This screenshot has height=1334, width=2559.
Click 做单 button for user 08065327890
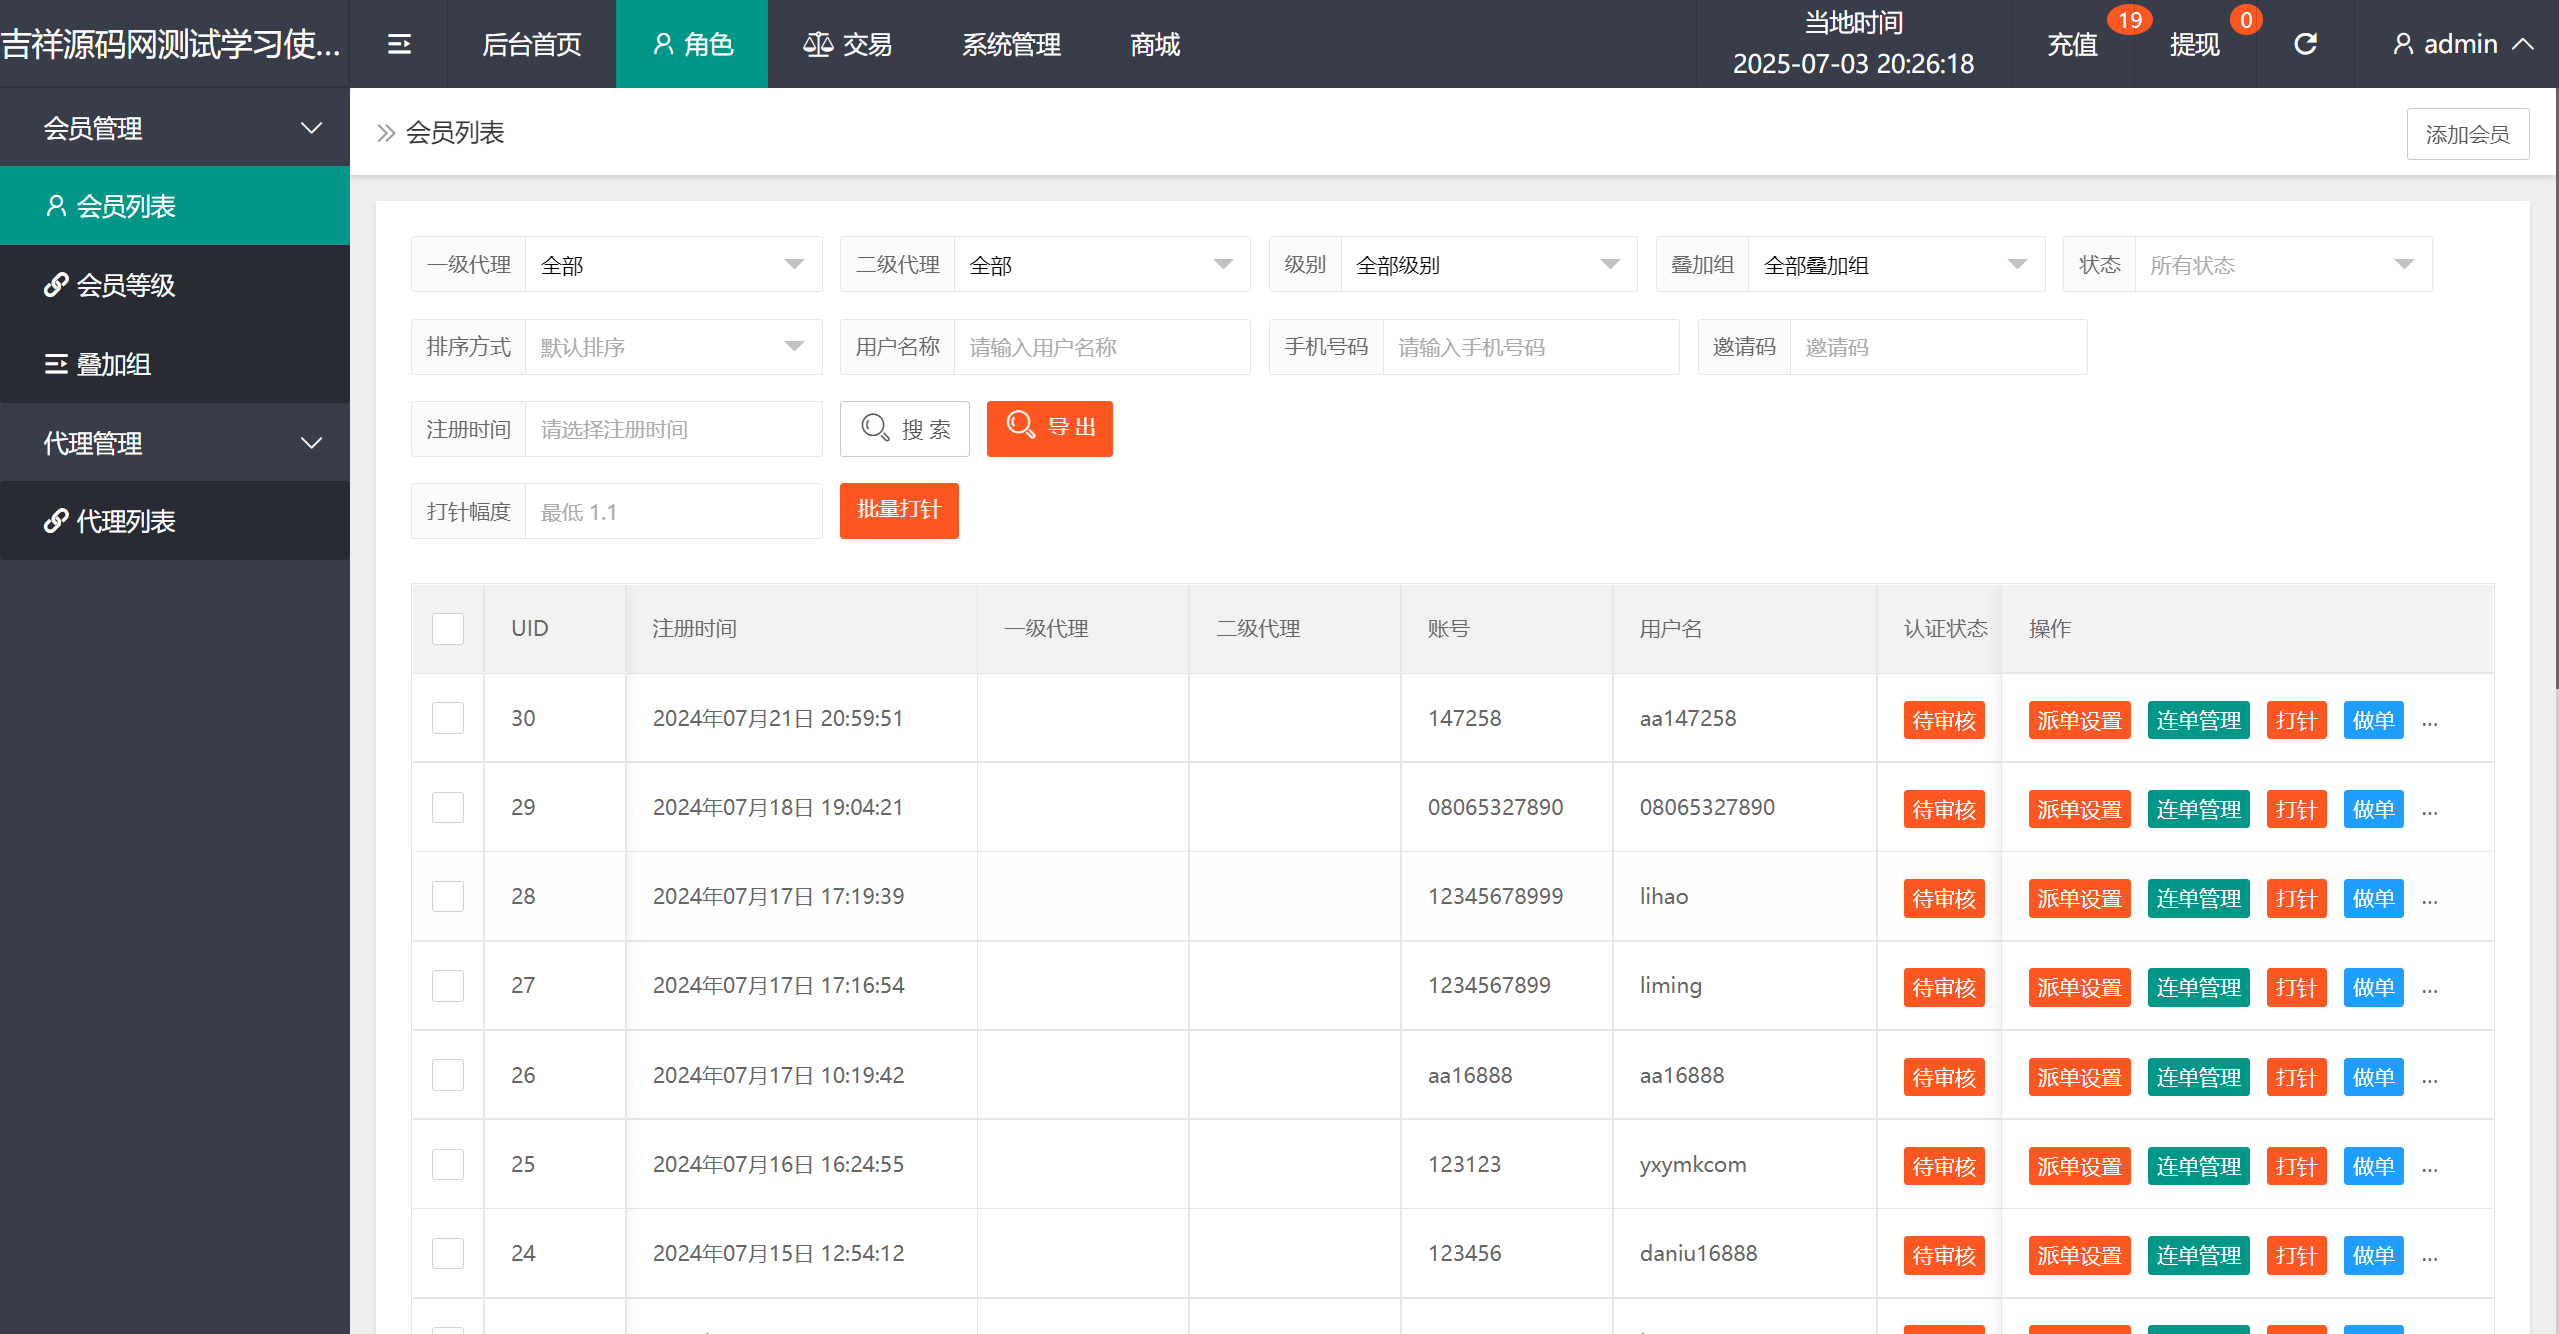pos(2373,809)
